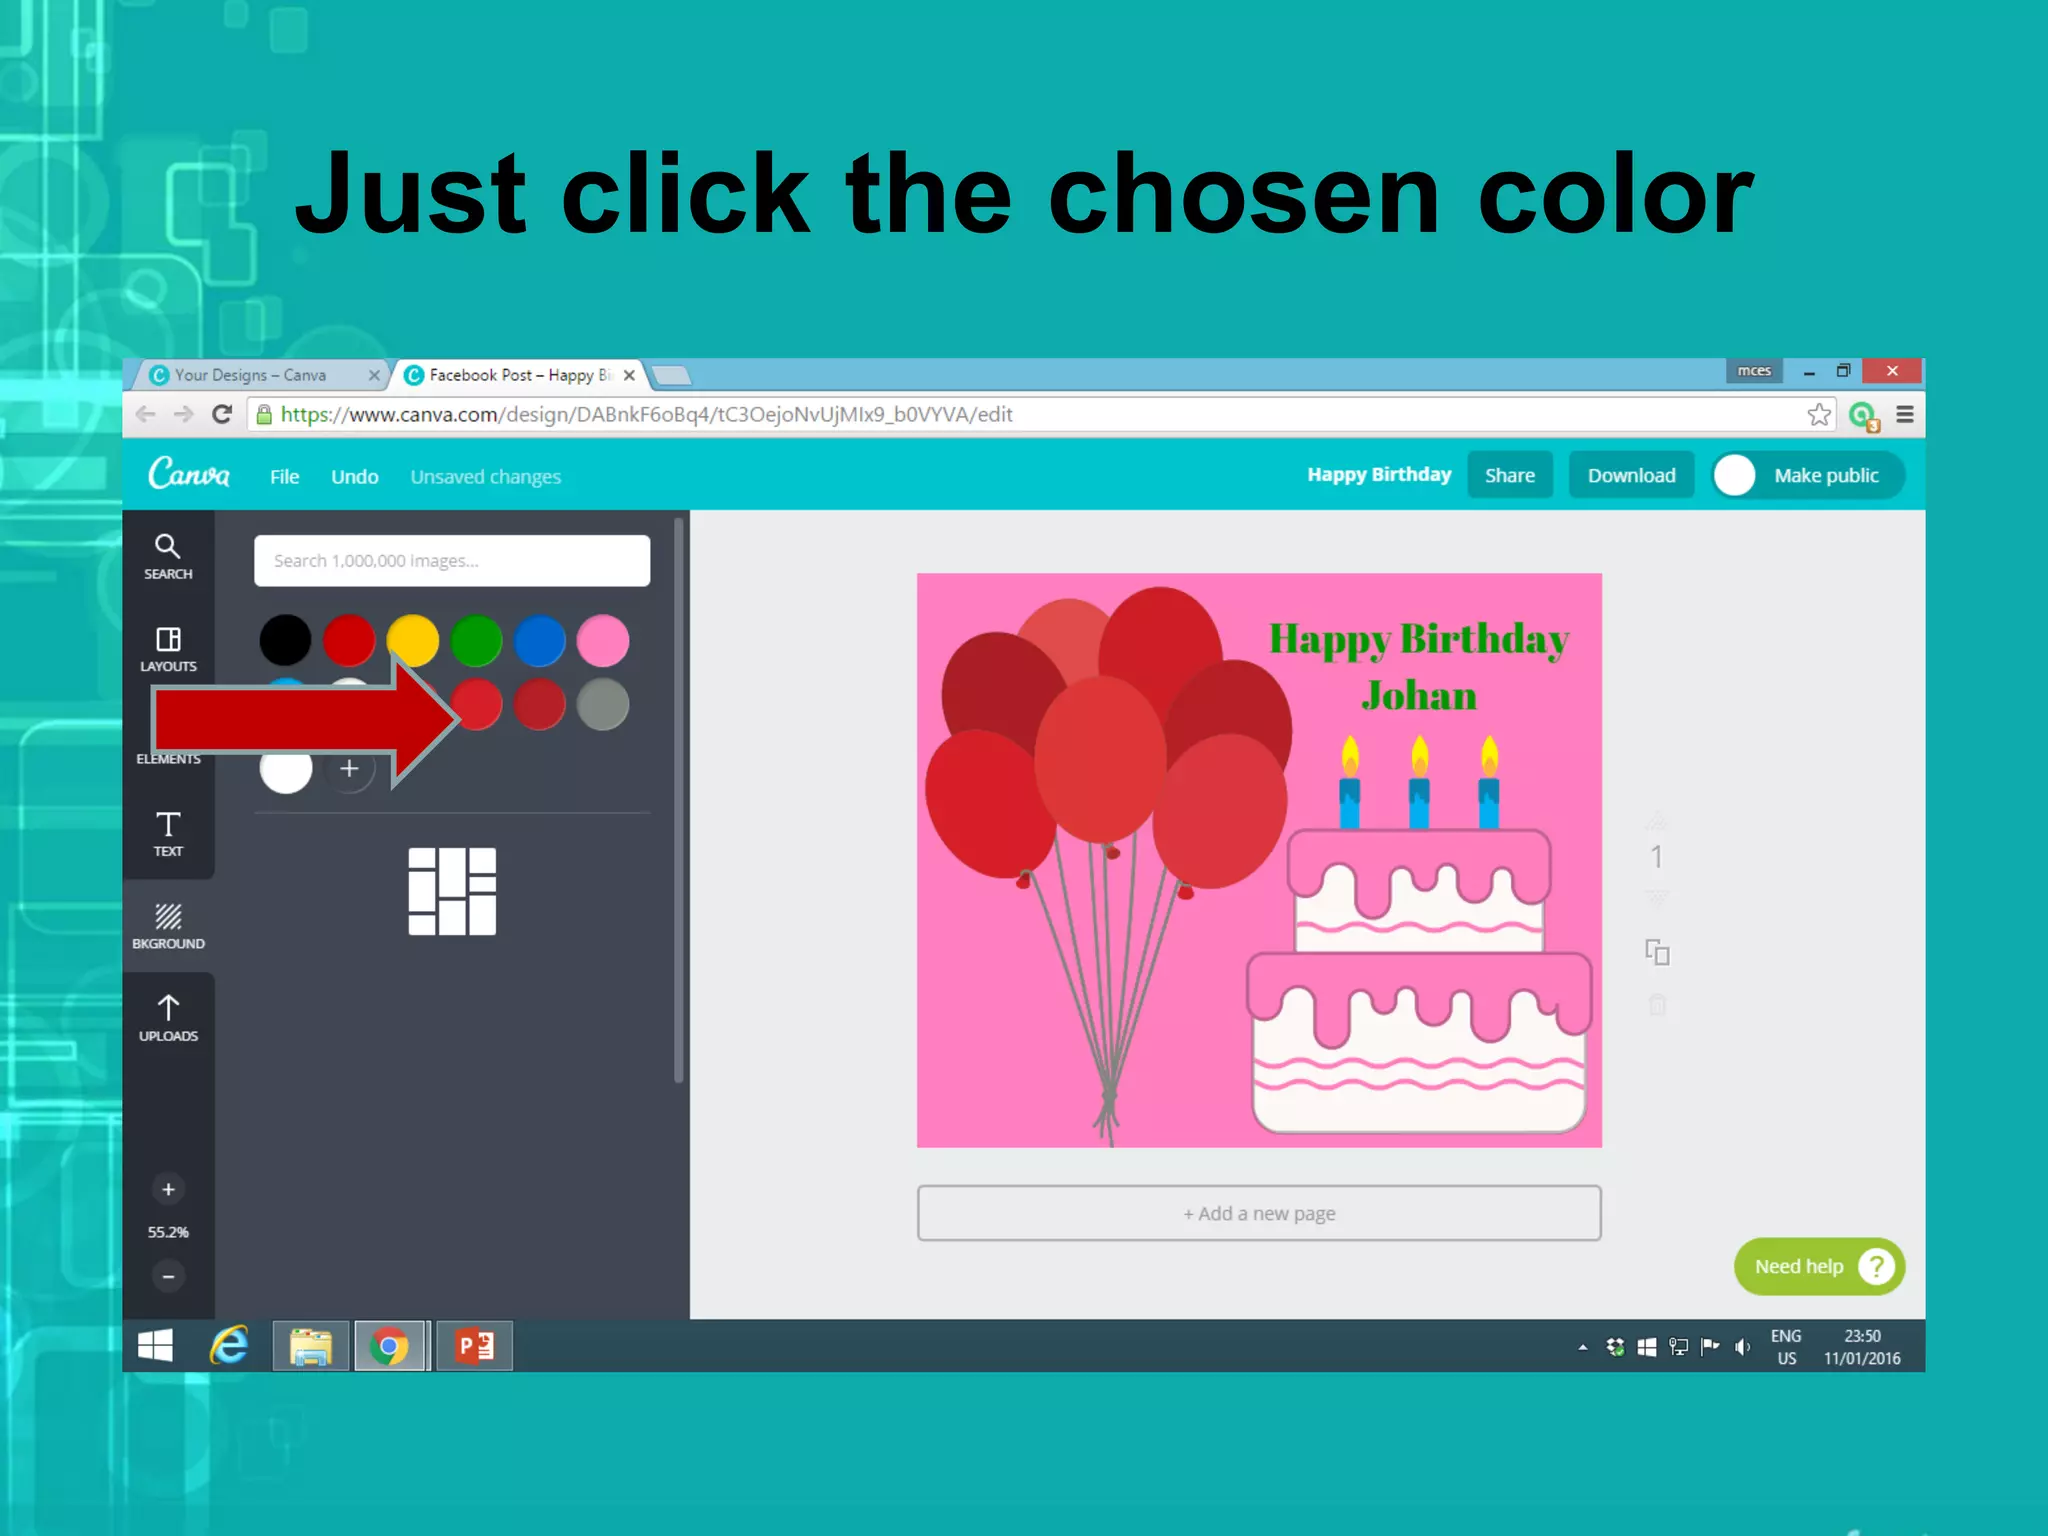Pick the red swatch beside black
The width and height of the screenshot is (2048, 1536).
tap(349, 640)
